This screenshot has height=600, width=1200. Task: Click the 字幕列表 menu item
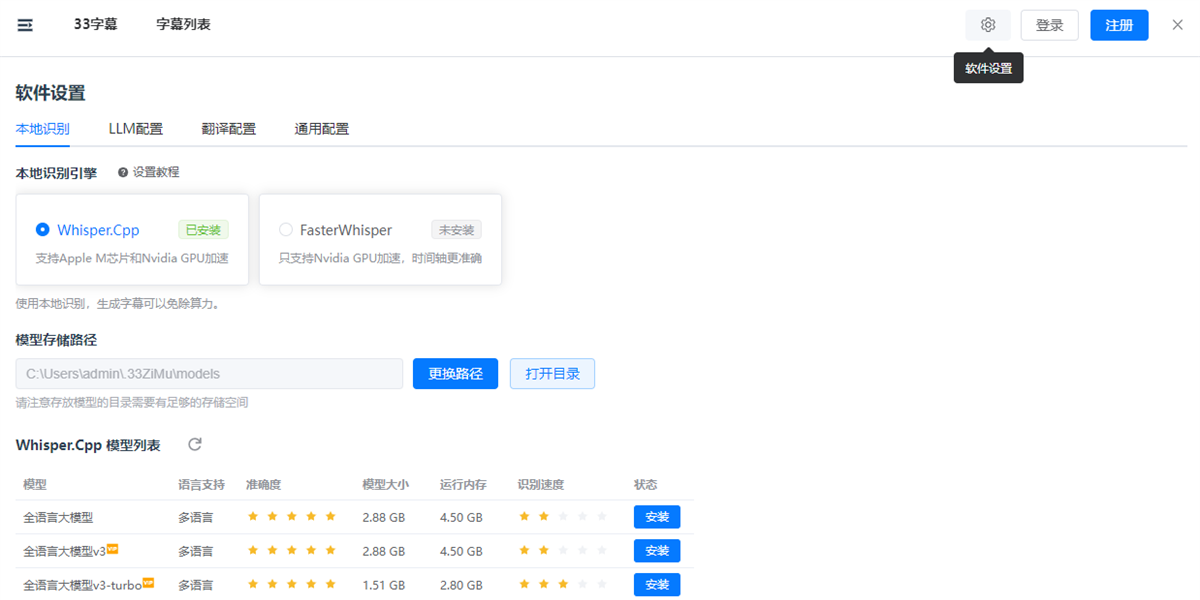tap(183, 24)
